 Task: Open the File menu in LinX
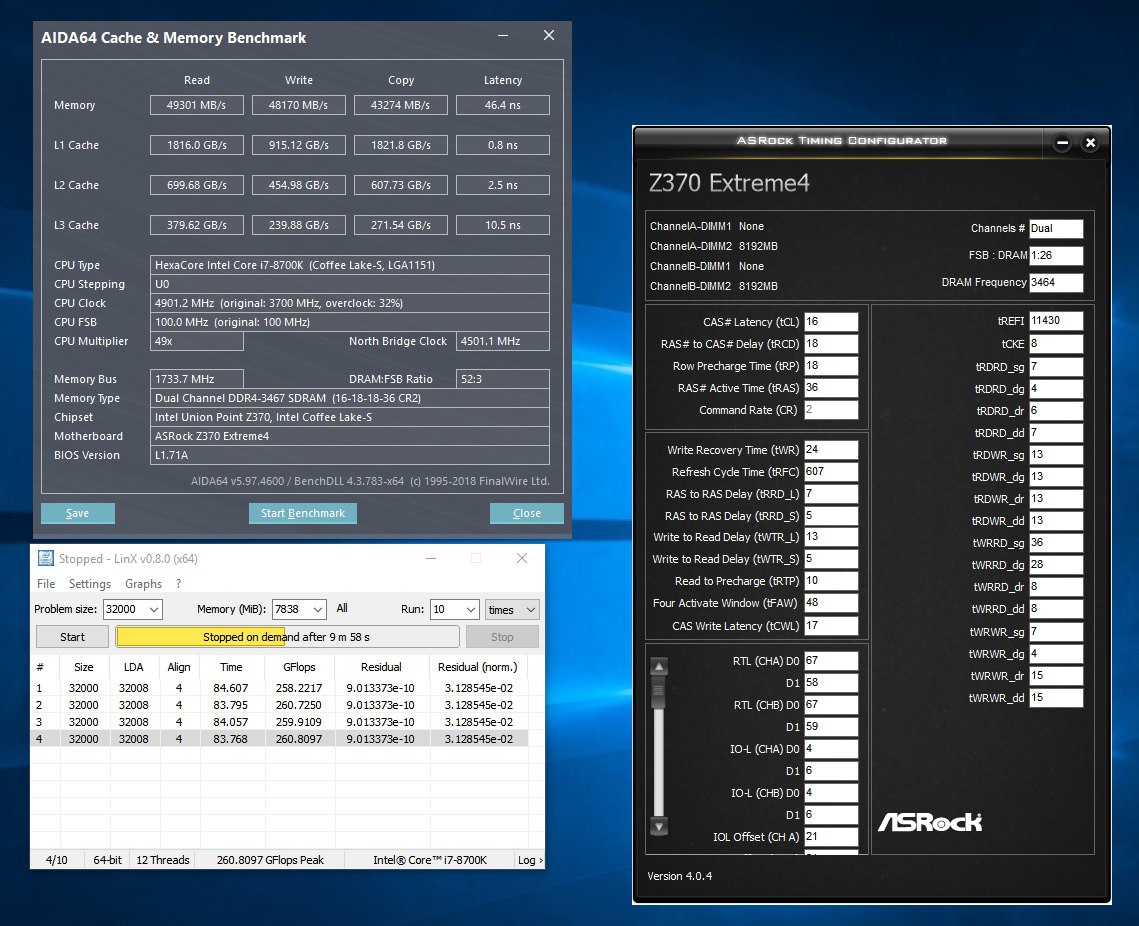46,584
